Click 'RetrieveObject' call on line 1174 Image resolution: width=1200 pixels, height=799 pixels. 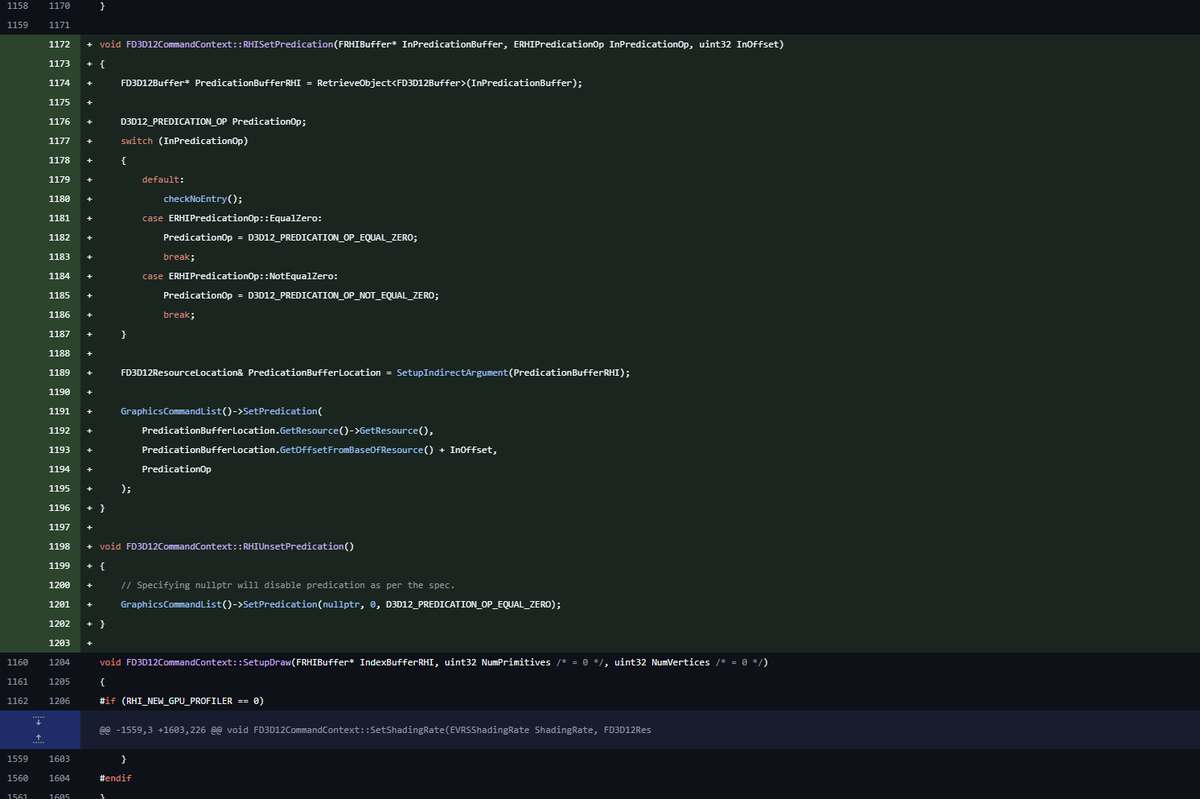tap(353, 83)
